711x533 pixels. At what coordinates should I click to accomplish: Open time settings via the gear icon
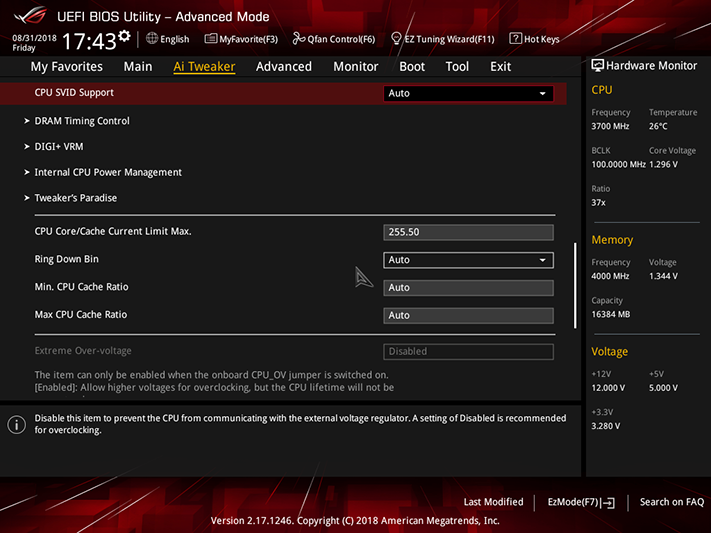point(124,36)
